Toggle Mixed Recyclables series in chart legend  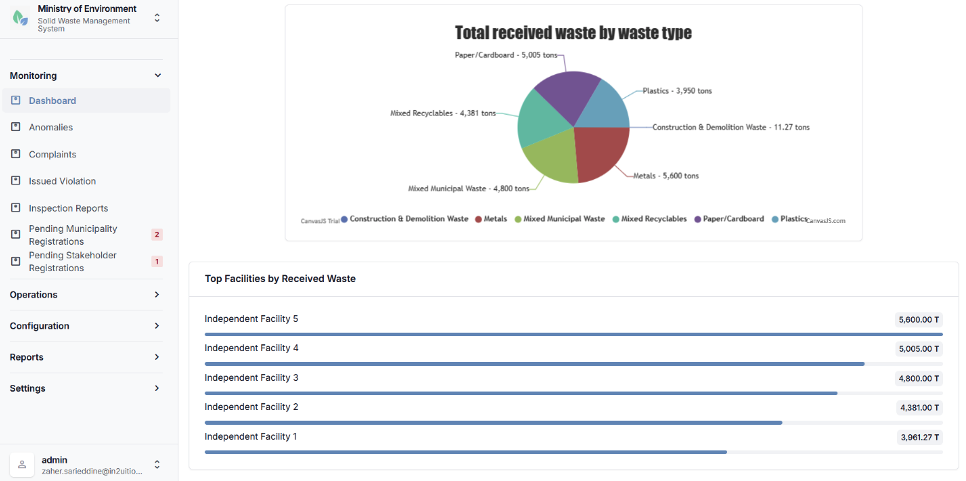point(650,219)
